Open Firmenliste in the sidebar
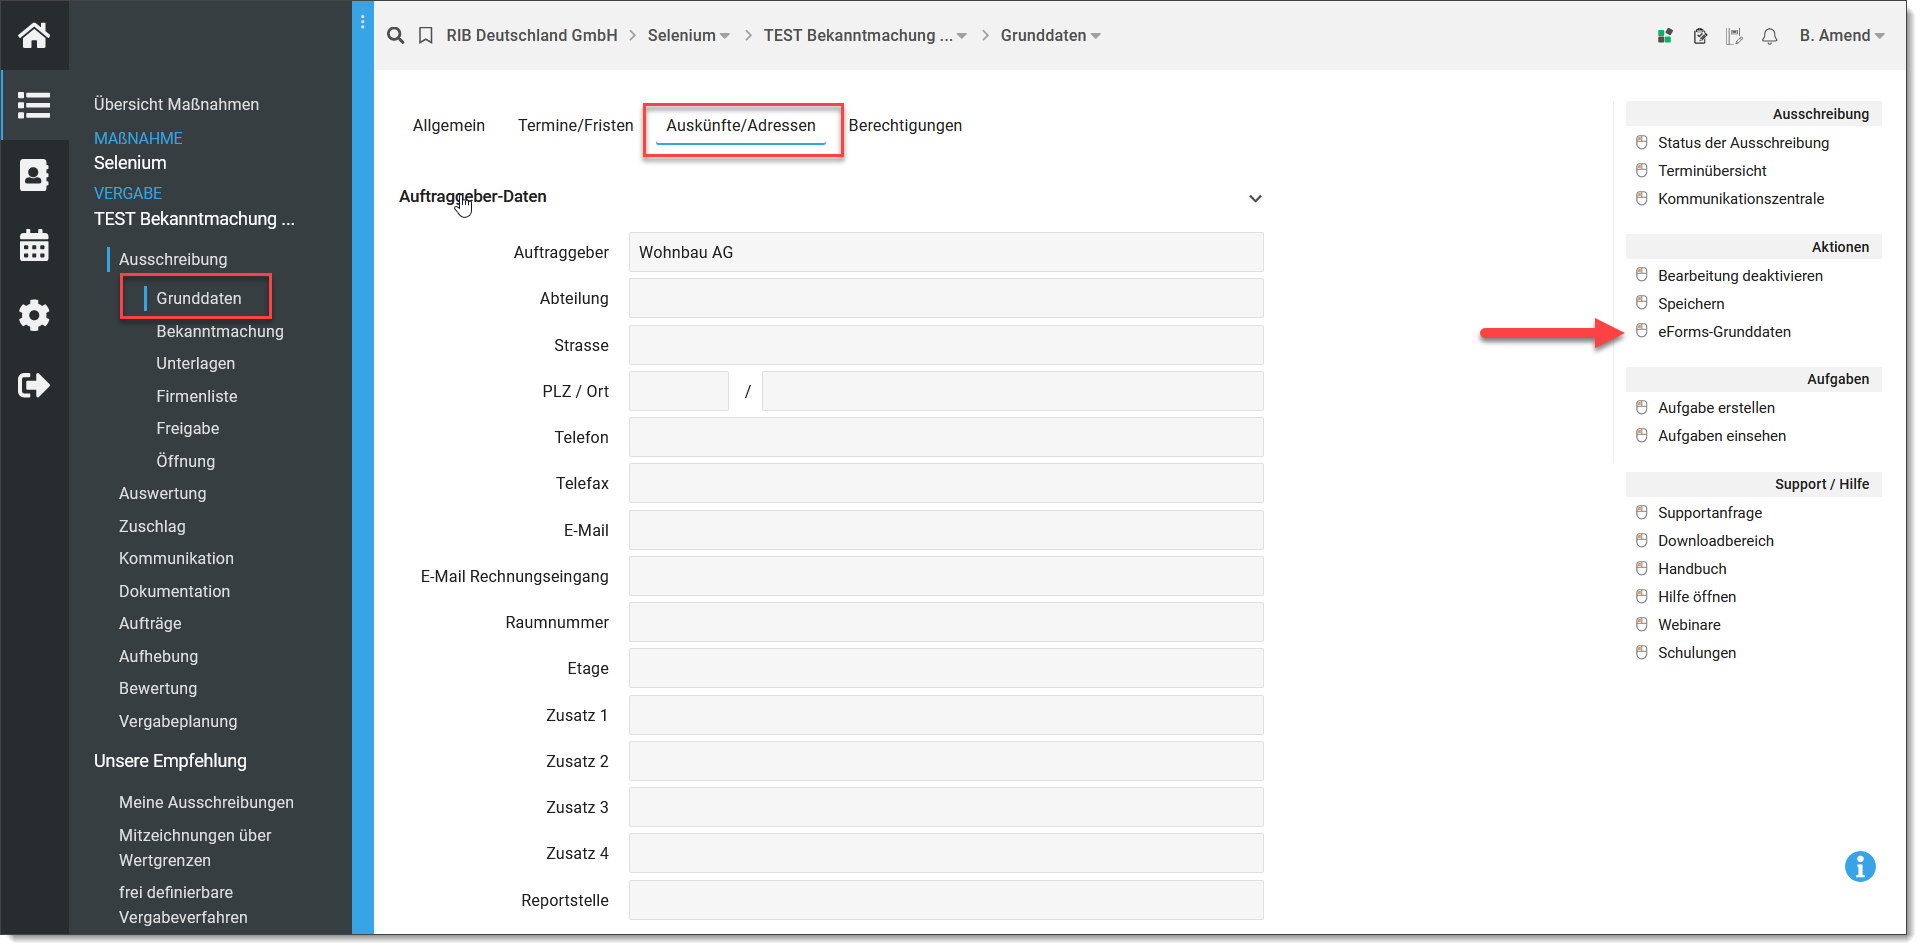The height and width of the screenshot is (950, 1922). tap(197, 396)
